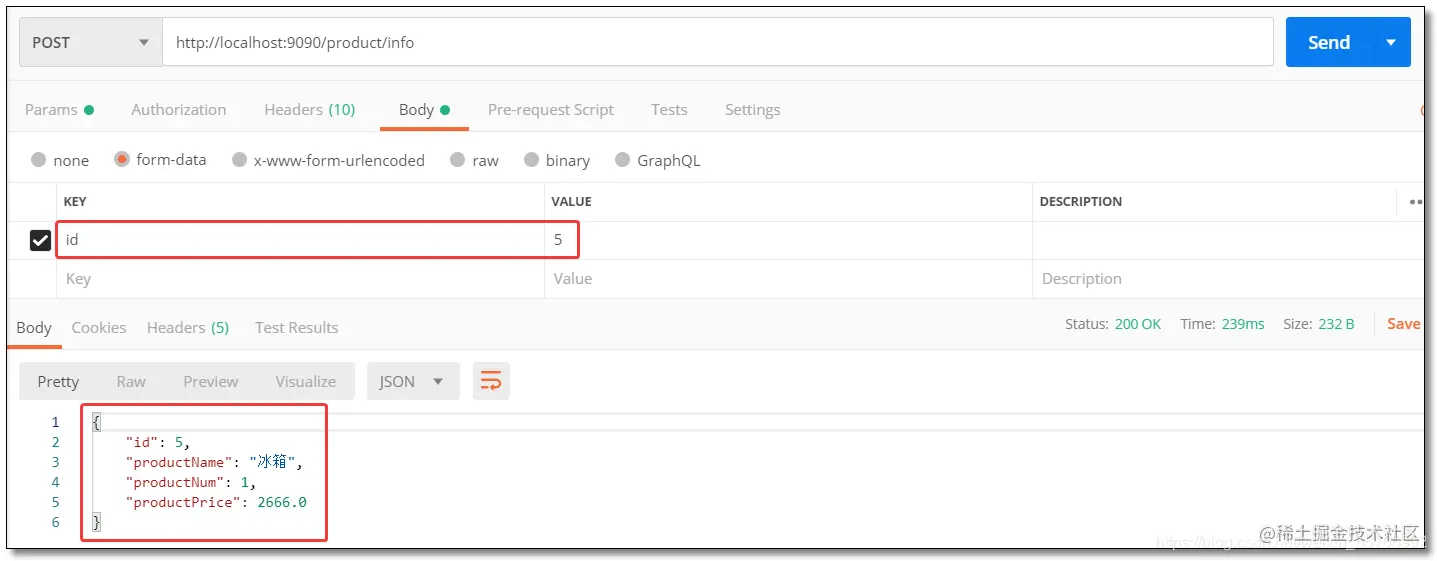Click the "id": 5 response line
Viewport: 1437px width, 561px height.
coord(158,442)
